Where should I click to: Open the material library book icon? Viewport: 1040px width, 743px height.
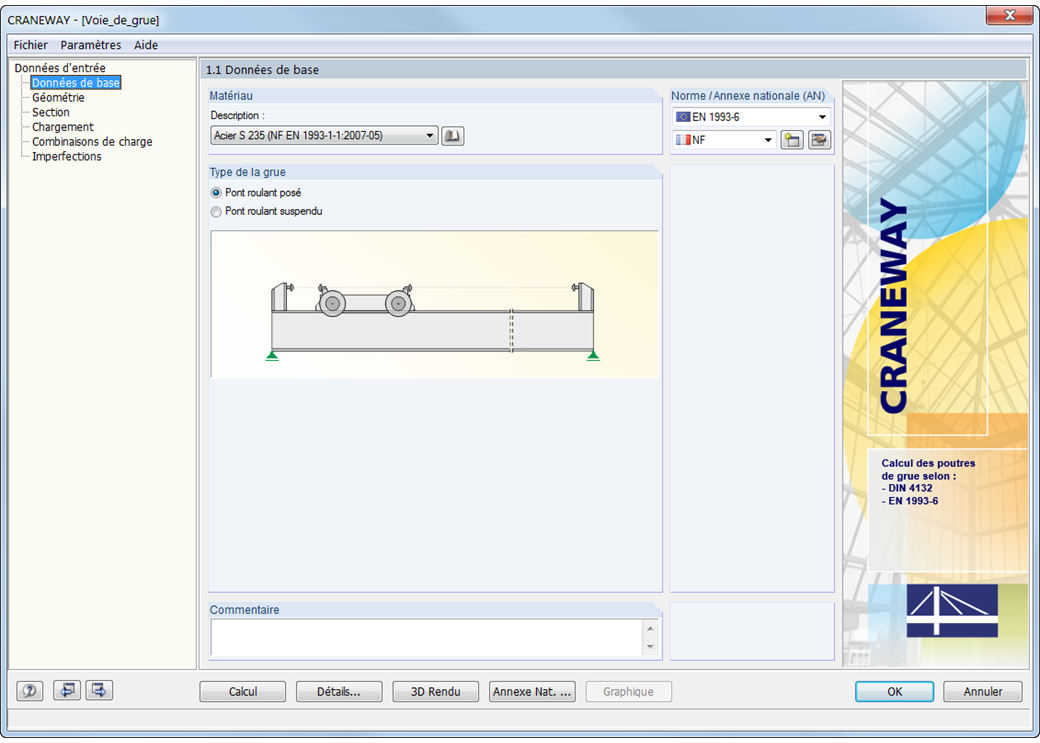[x=452, y=136]
